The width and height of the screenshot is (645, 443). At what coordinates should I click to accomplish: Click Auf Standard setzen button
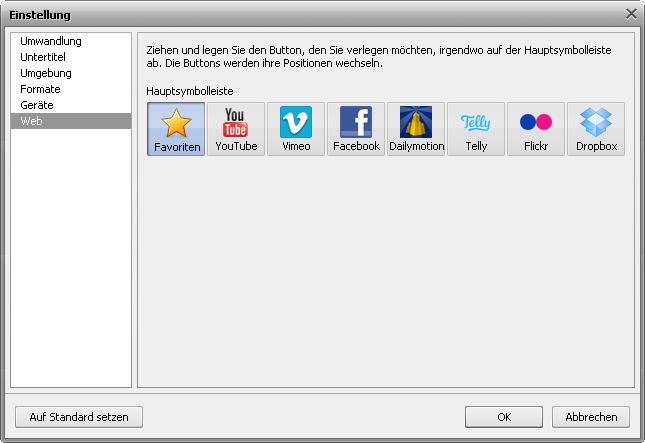tap(79, 417)
